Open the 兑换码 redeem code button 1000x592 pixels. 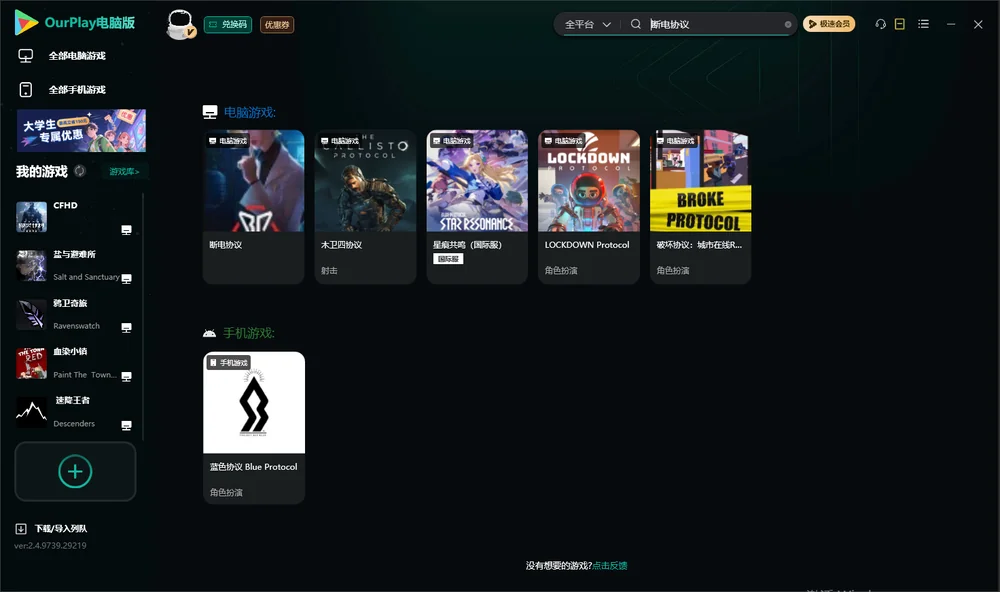[228, 25]
